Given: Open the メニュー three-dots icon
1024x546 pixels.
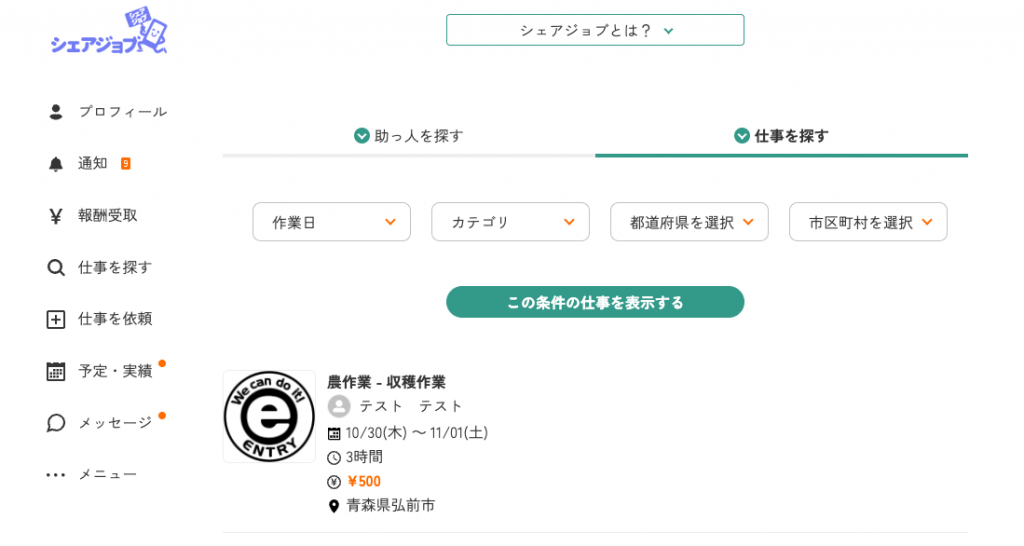Looking at the screenshot, I should [56, 475].
